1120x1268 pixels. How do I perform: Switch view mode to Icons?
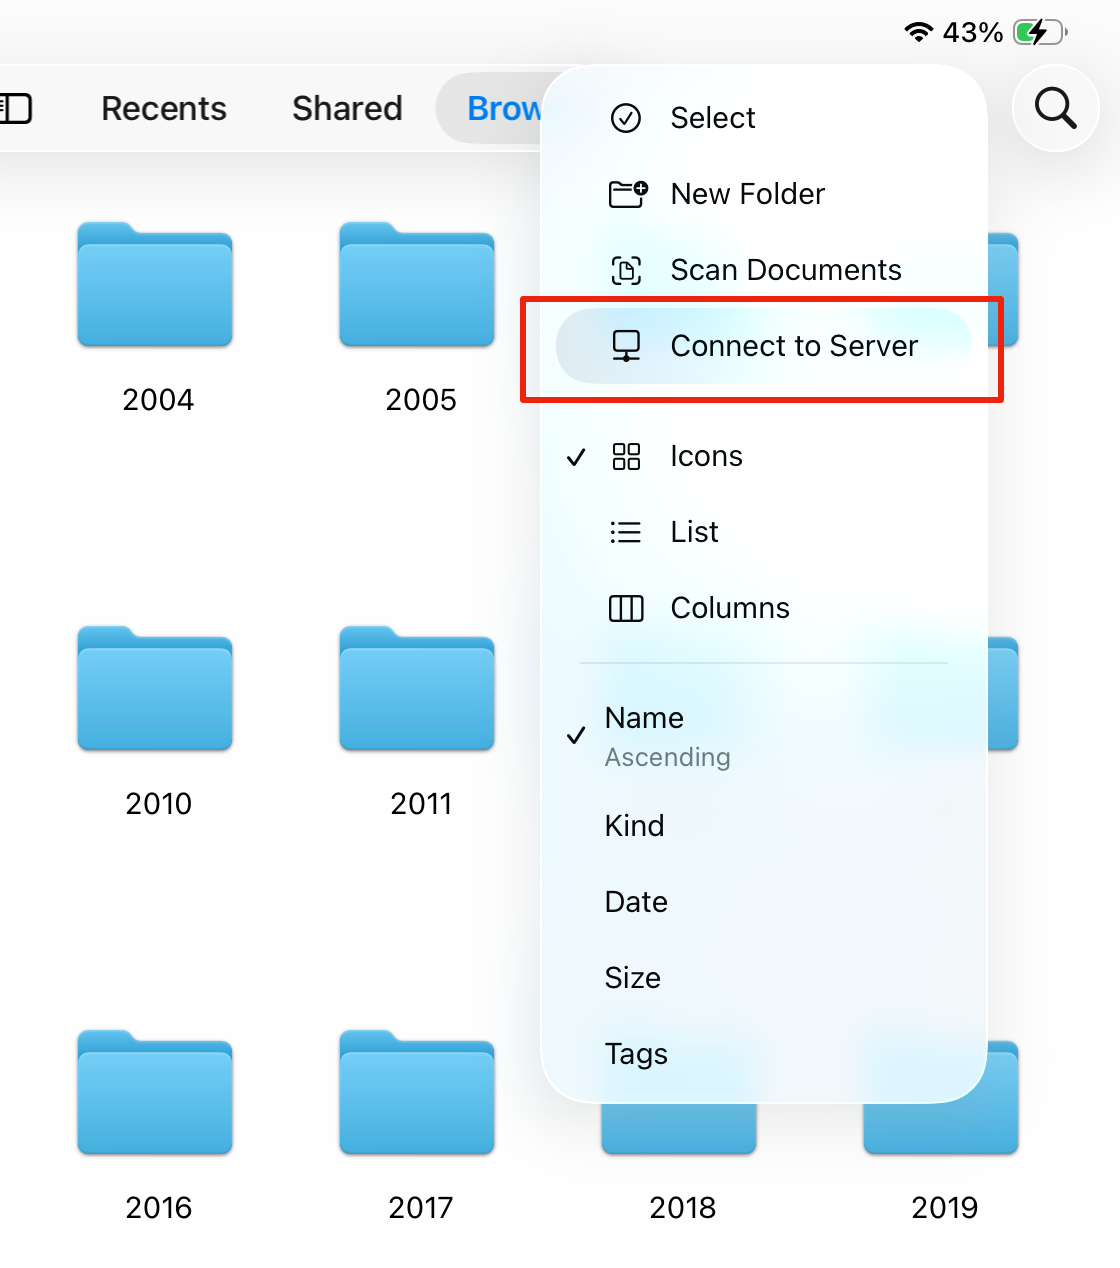coord(706,457)
